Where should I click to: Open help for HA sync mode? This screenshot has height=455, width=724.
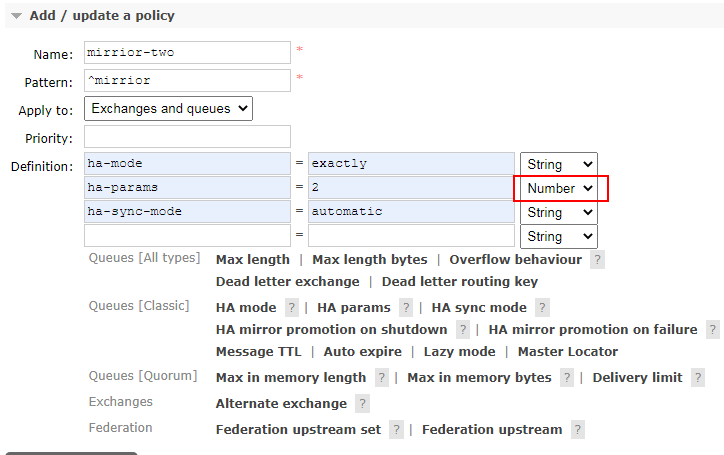pyautogui.click(x=542, y=308)
